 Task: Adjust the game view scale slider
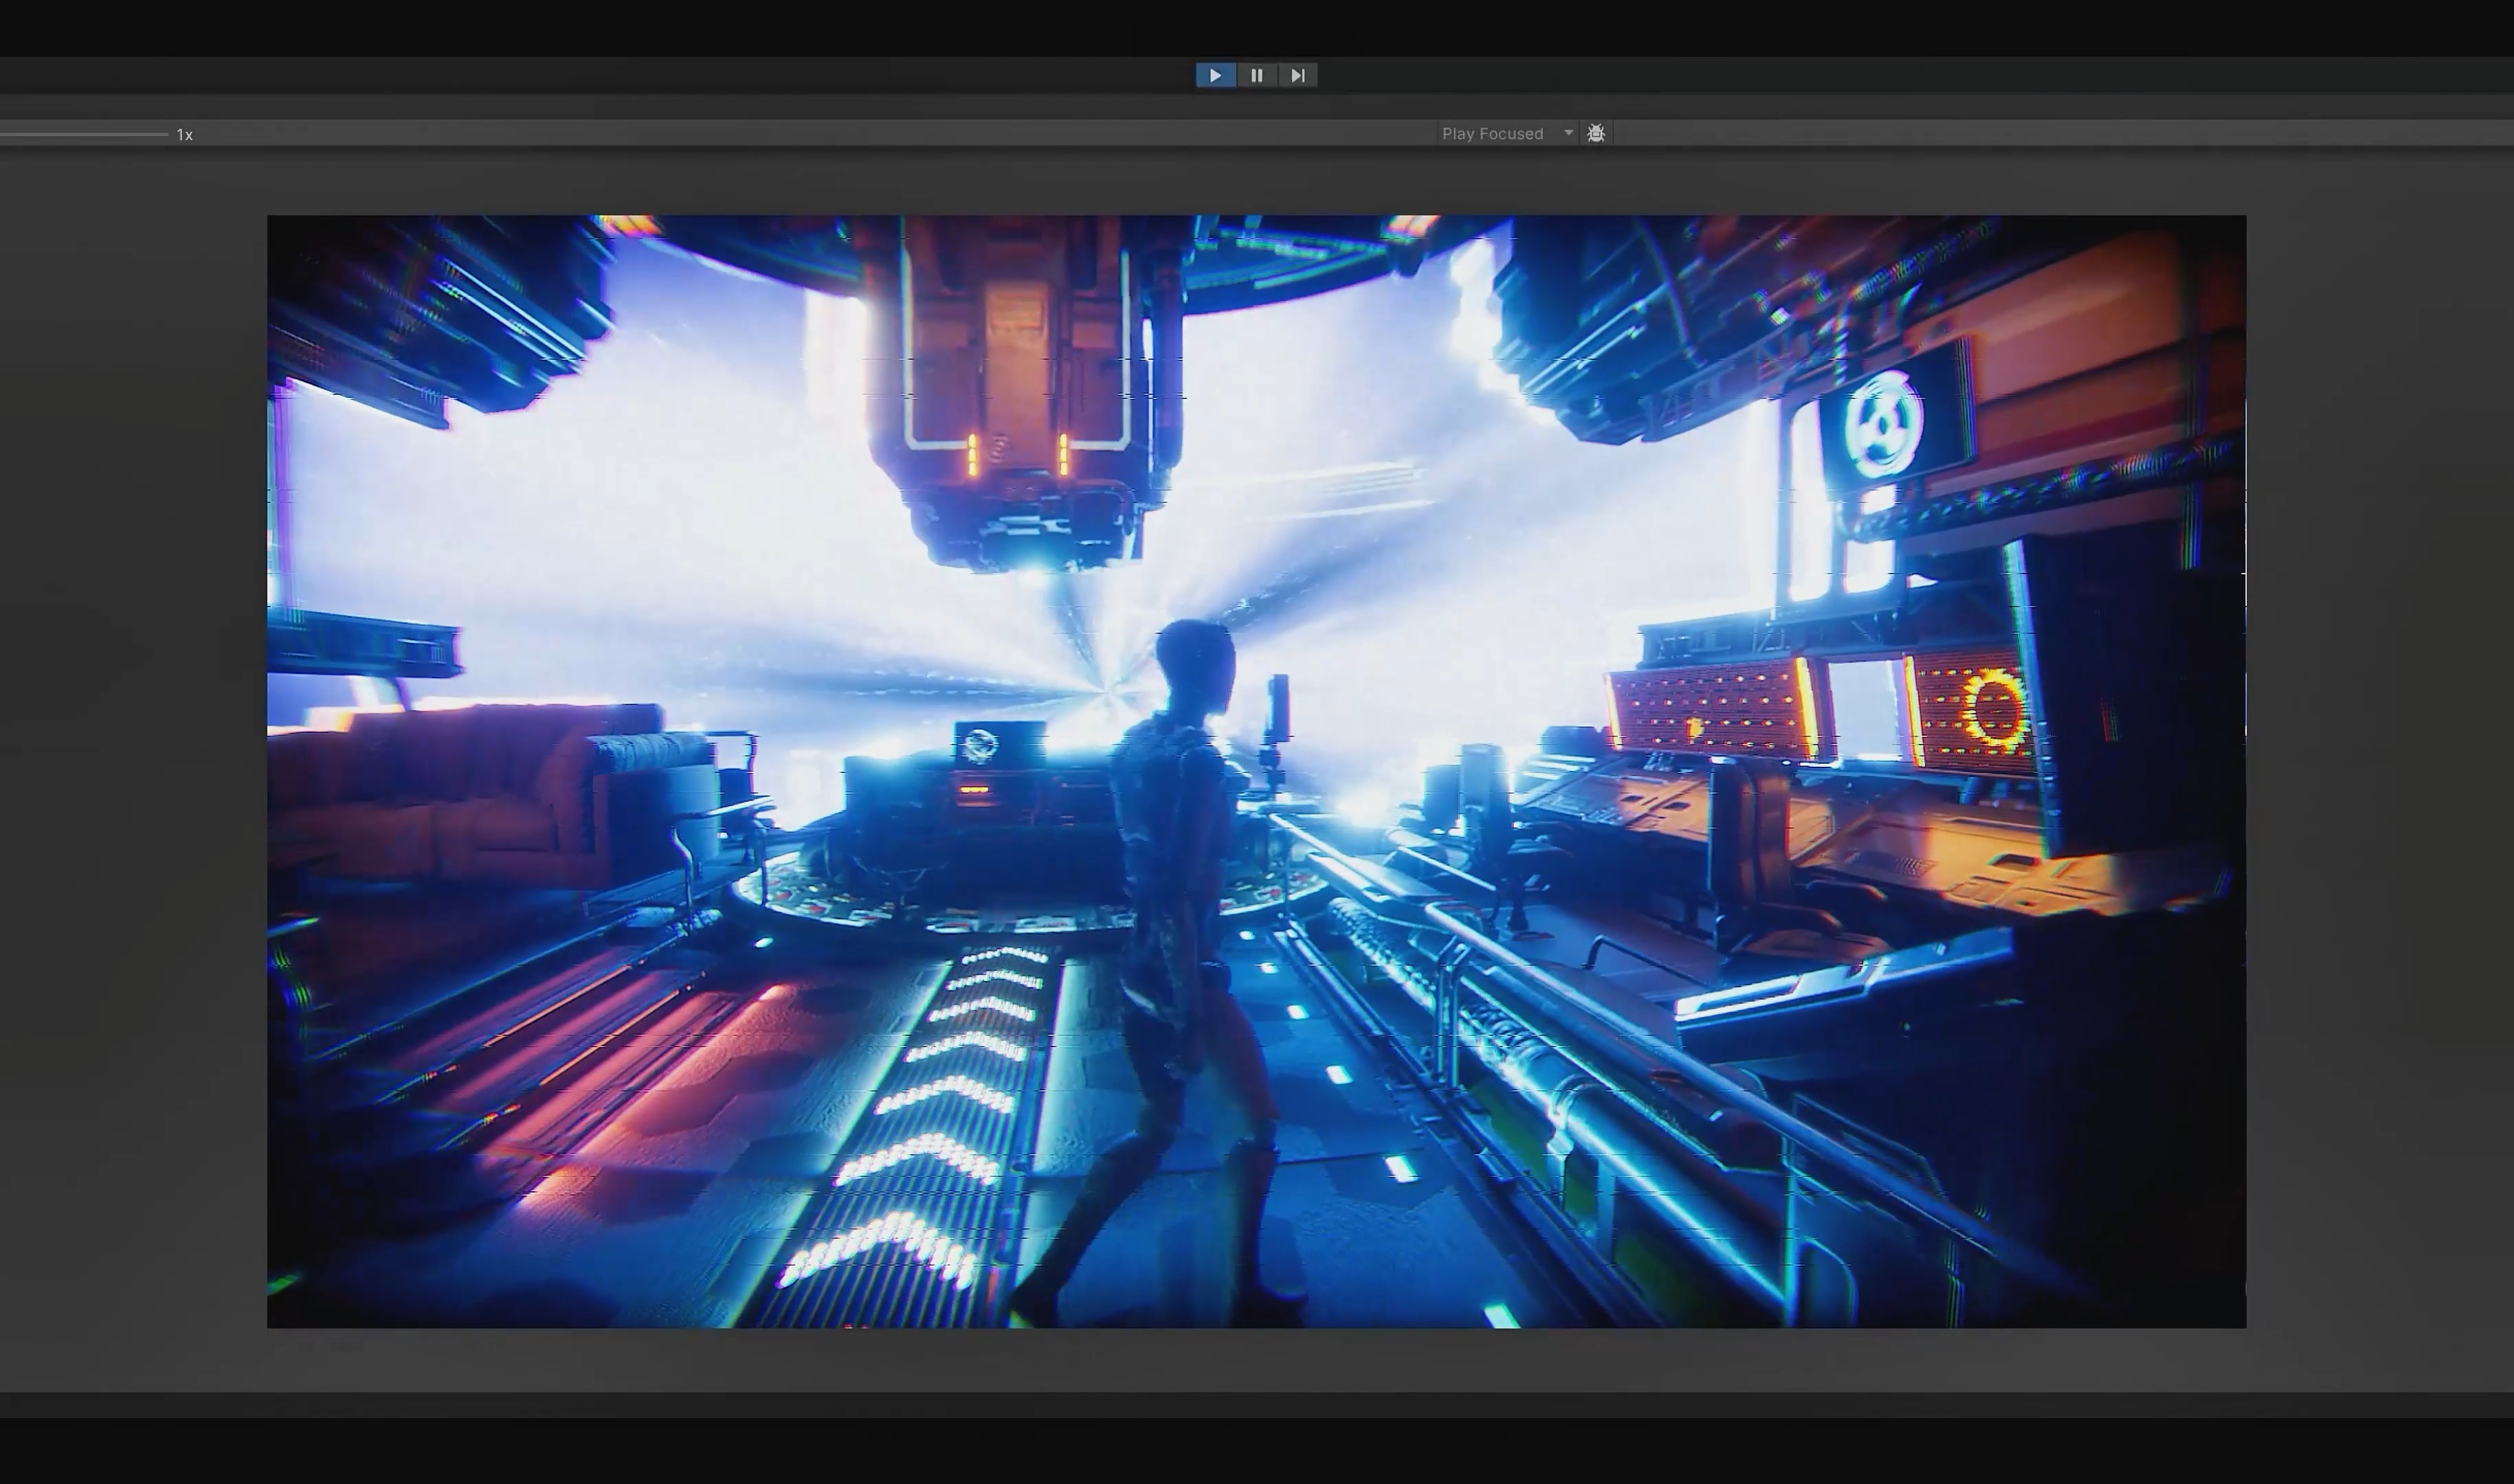click(84, 134)
